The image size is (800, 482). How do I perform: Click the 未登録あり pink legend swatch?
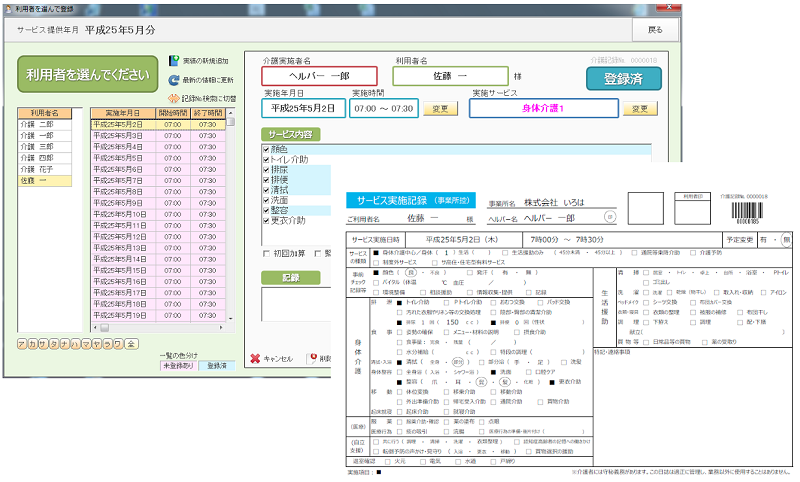(x=178, y=366)
